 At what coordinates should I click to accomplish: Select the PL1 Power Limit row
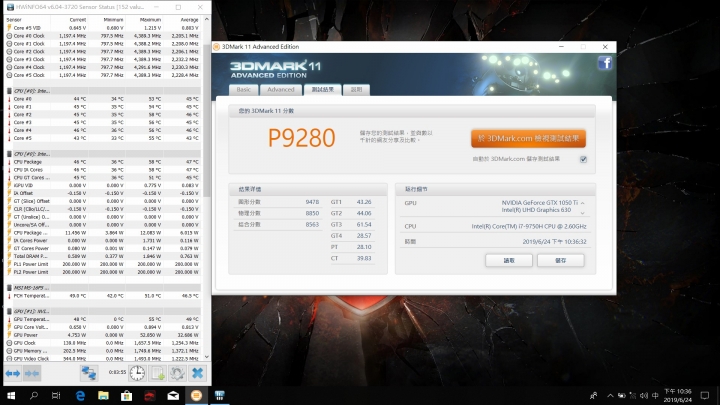pyautogui.click(x=103, y=264)
